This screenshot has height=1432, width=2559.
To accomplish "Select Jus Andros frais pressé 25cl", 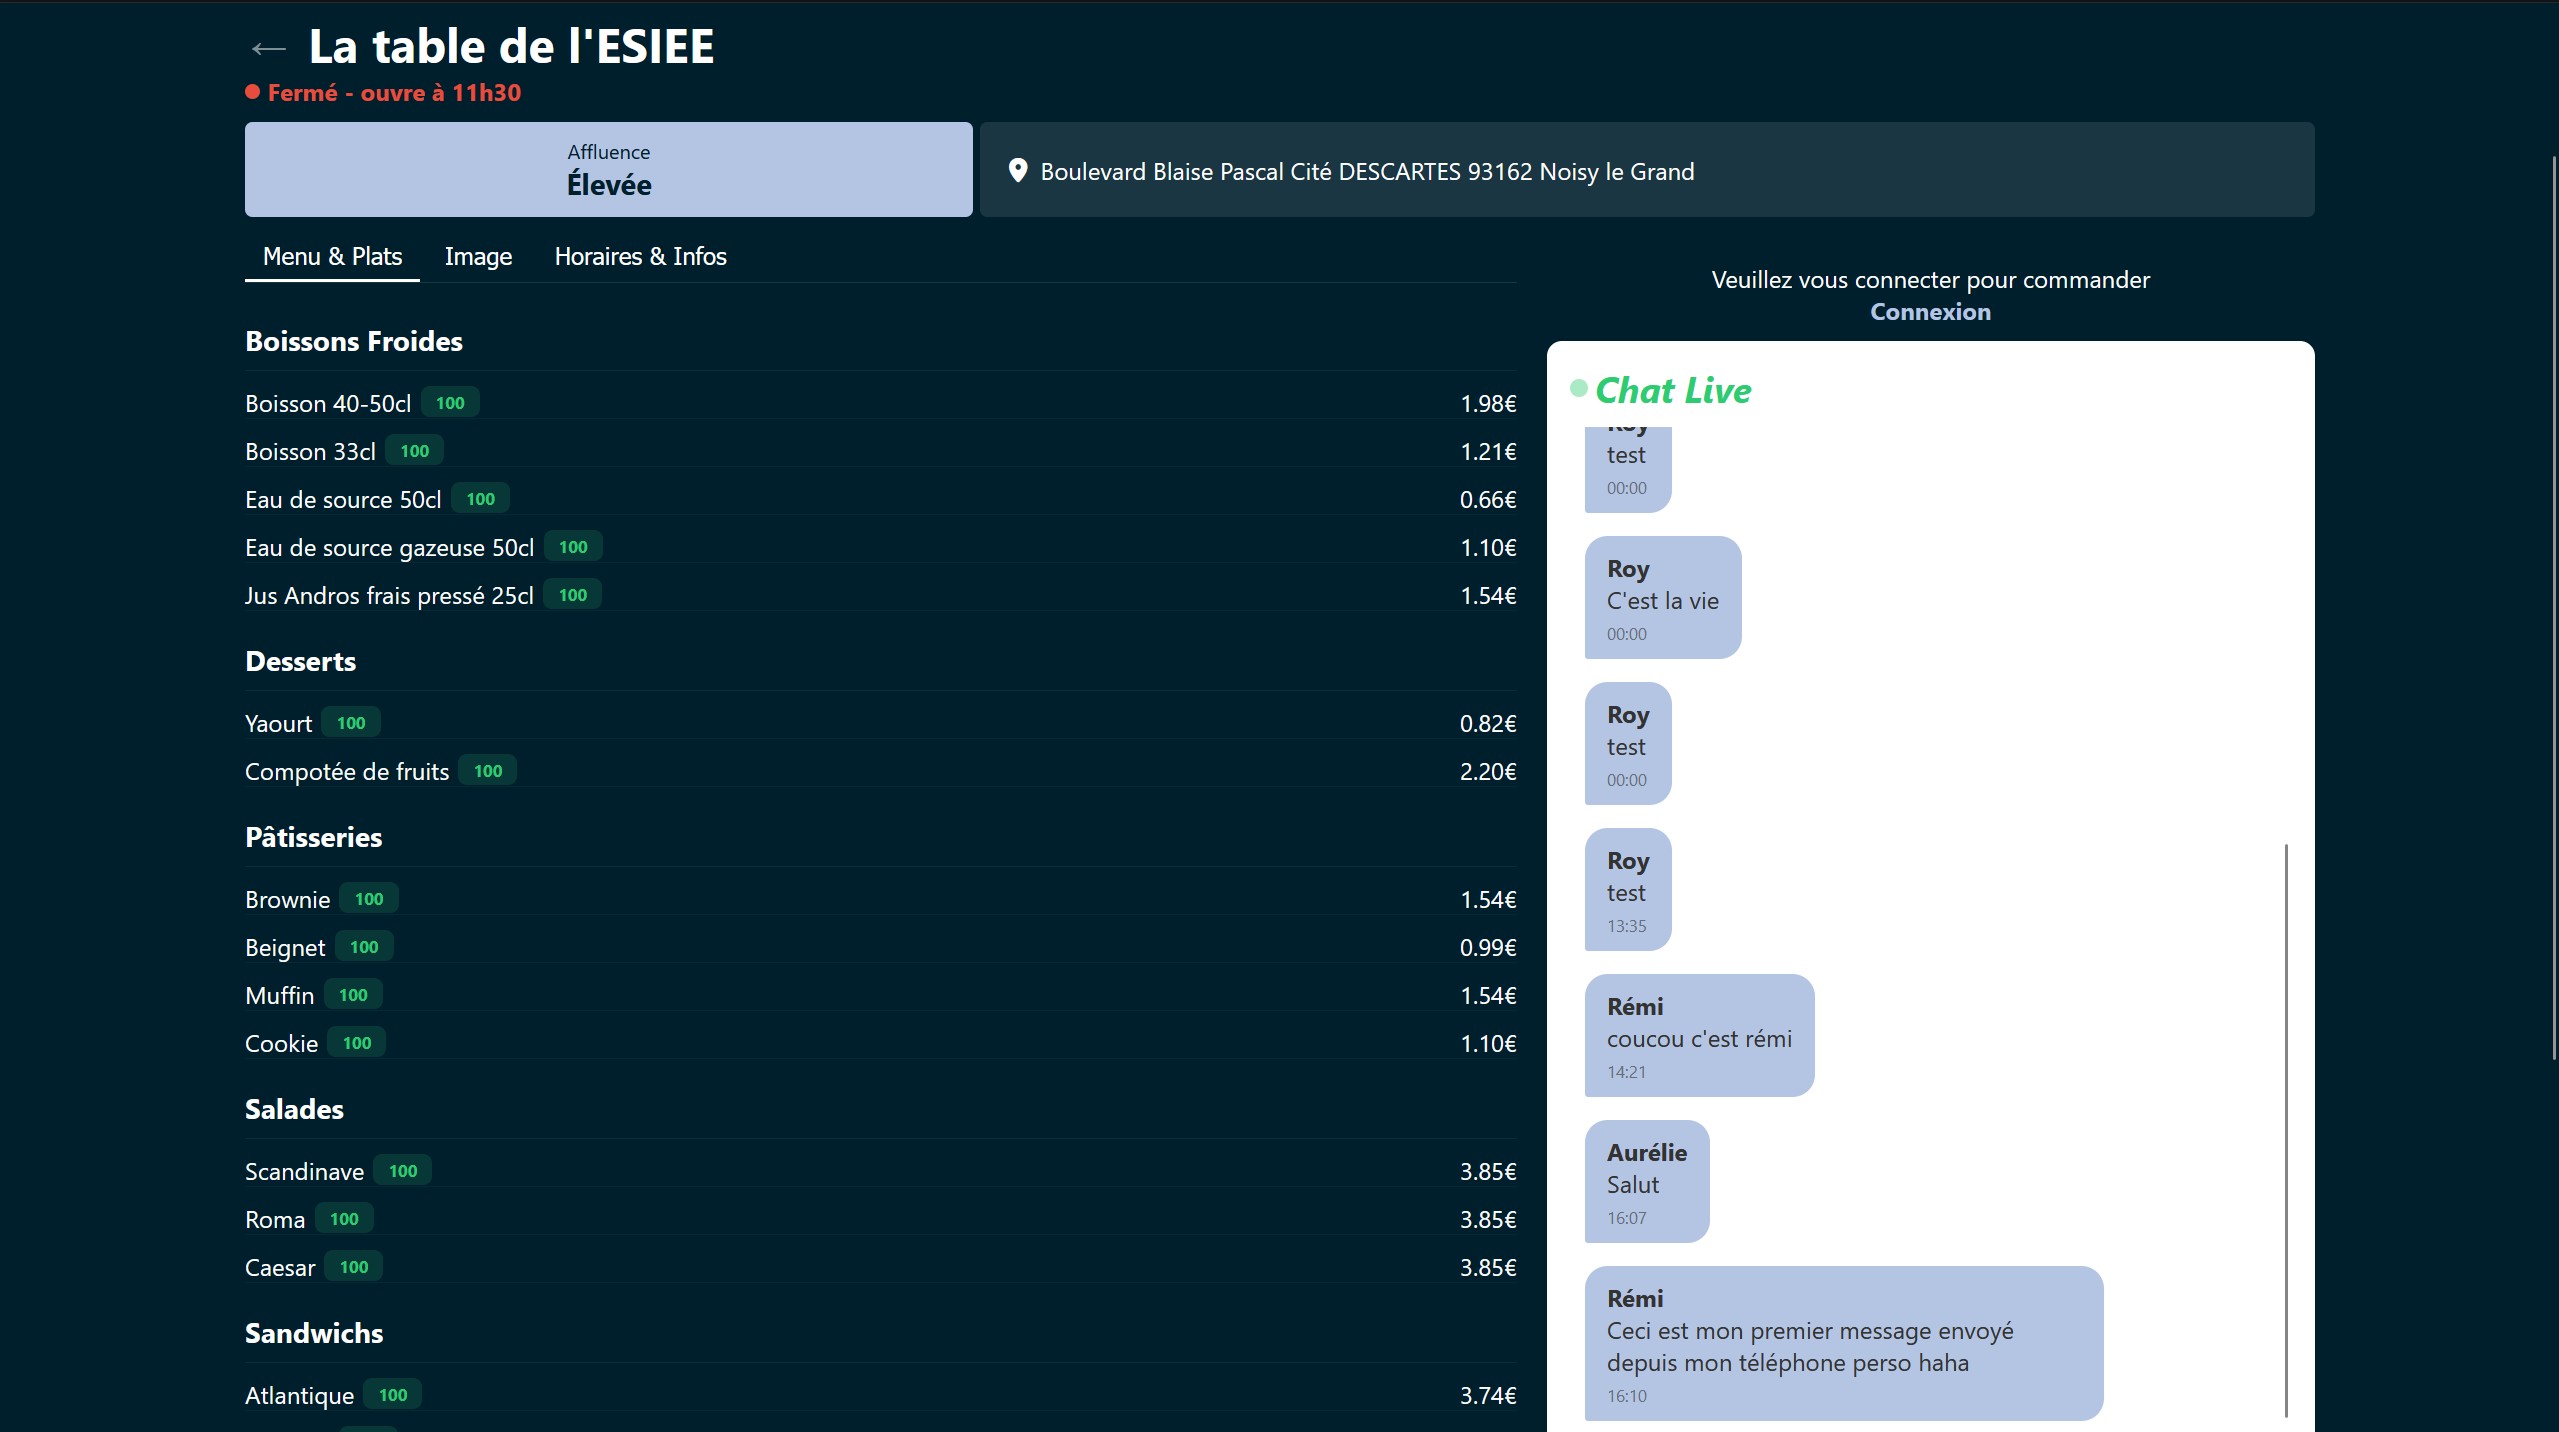I will pos(880,595).
